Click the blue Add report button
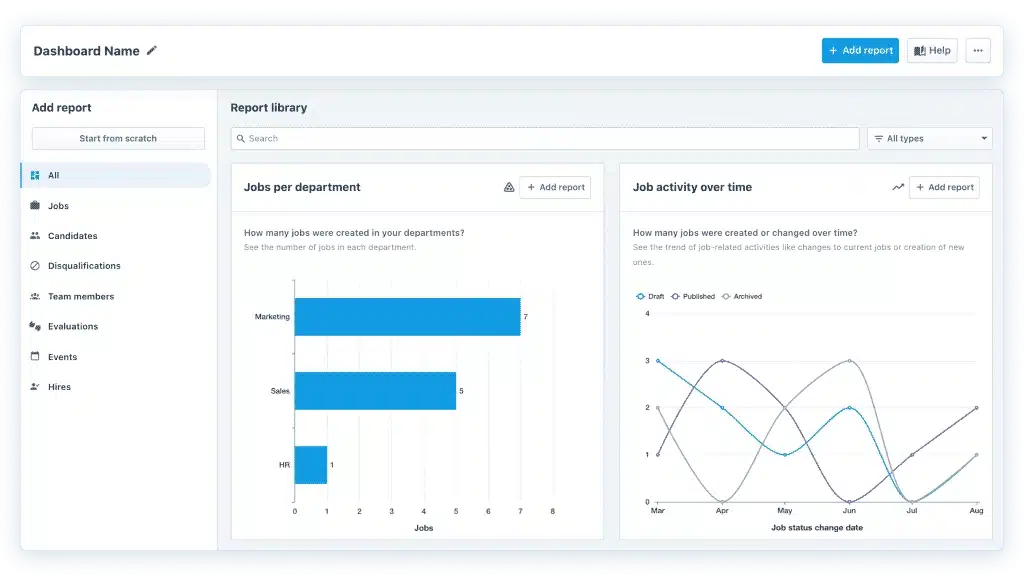1024x576 pixels. [x=860, y=51]
